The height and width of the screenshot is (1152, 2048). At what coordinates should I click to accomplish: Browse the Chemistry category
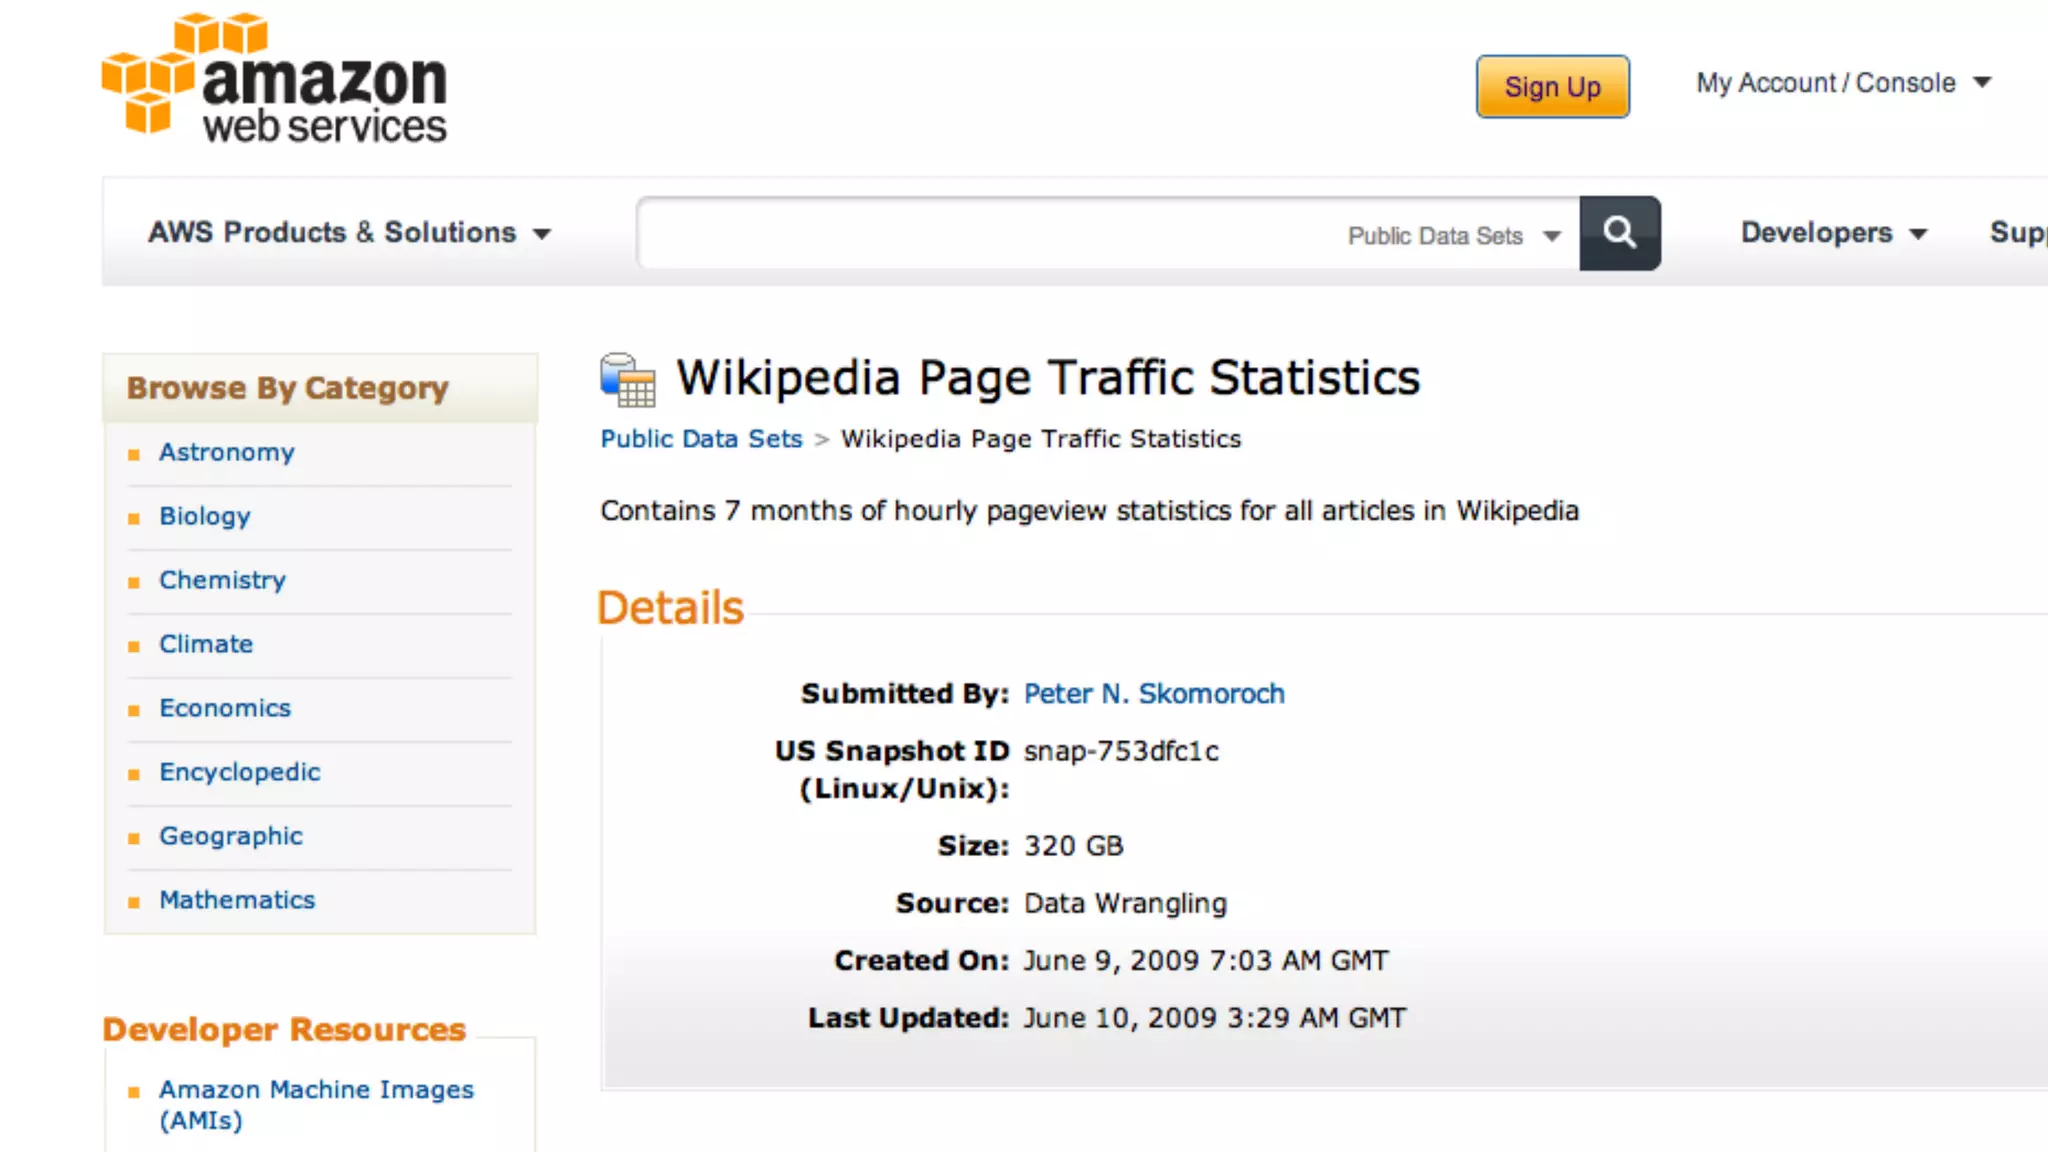[x=222, y=580]
